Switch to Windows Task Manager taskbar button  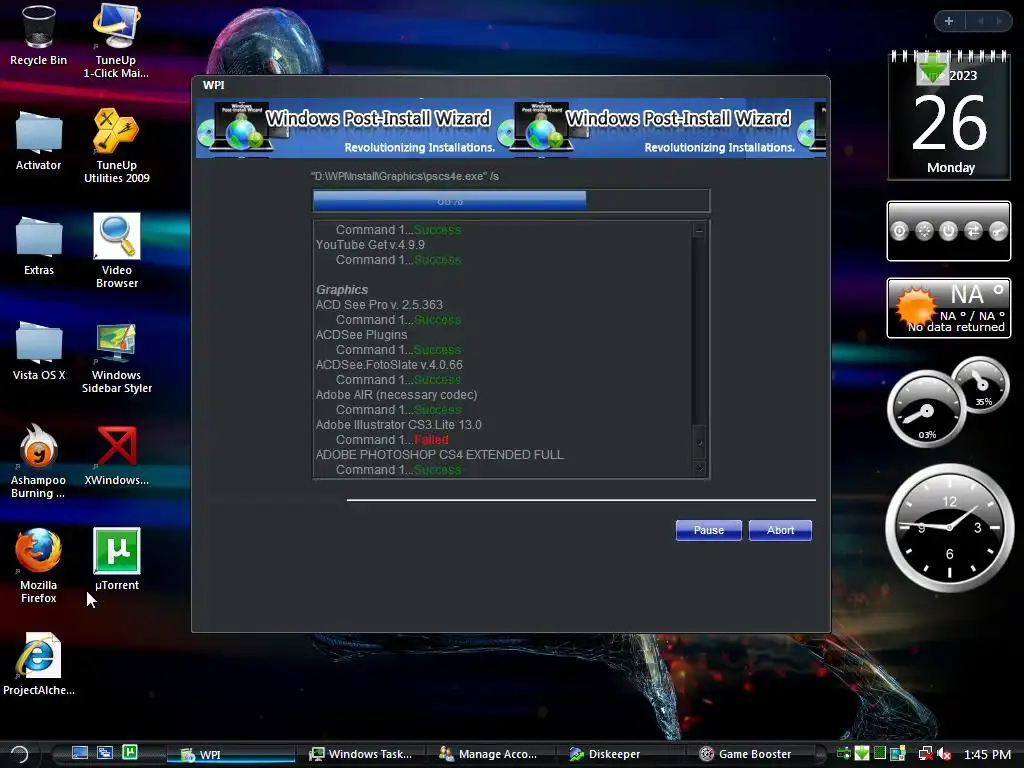360,754
